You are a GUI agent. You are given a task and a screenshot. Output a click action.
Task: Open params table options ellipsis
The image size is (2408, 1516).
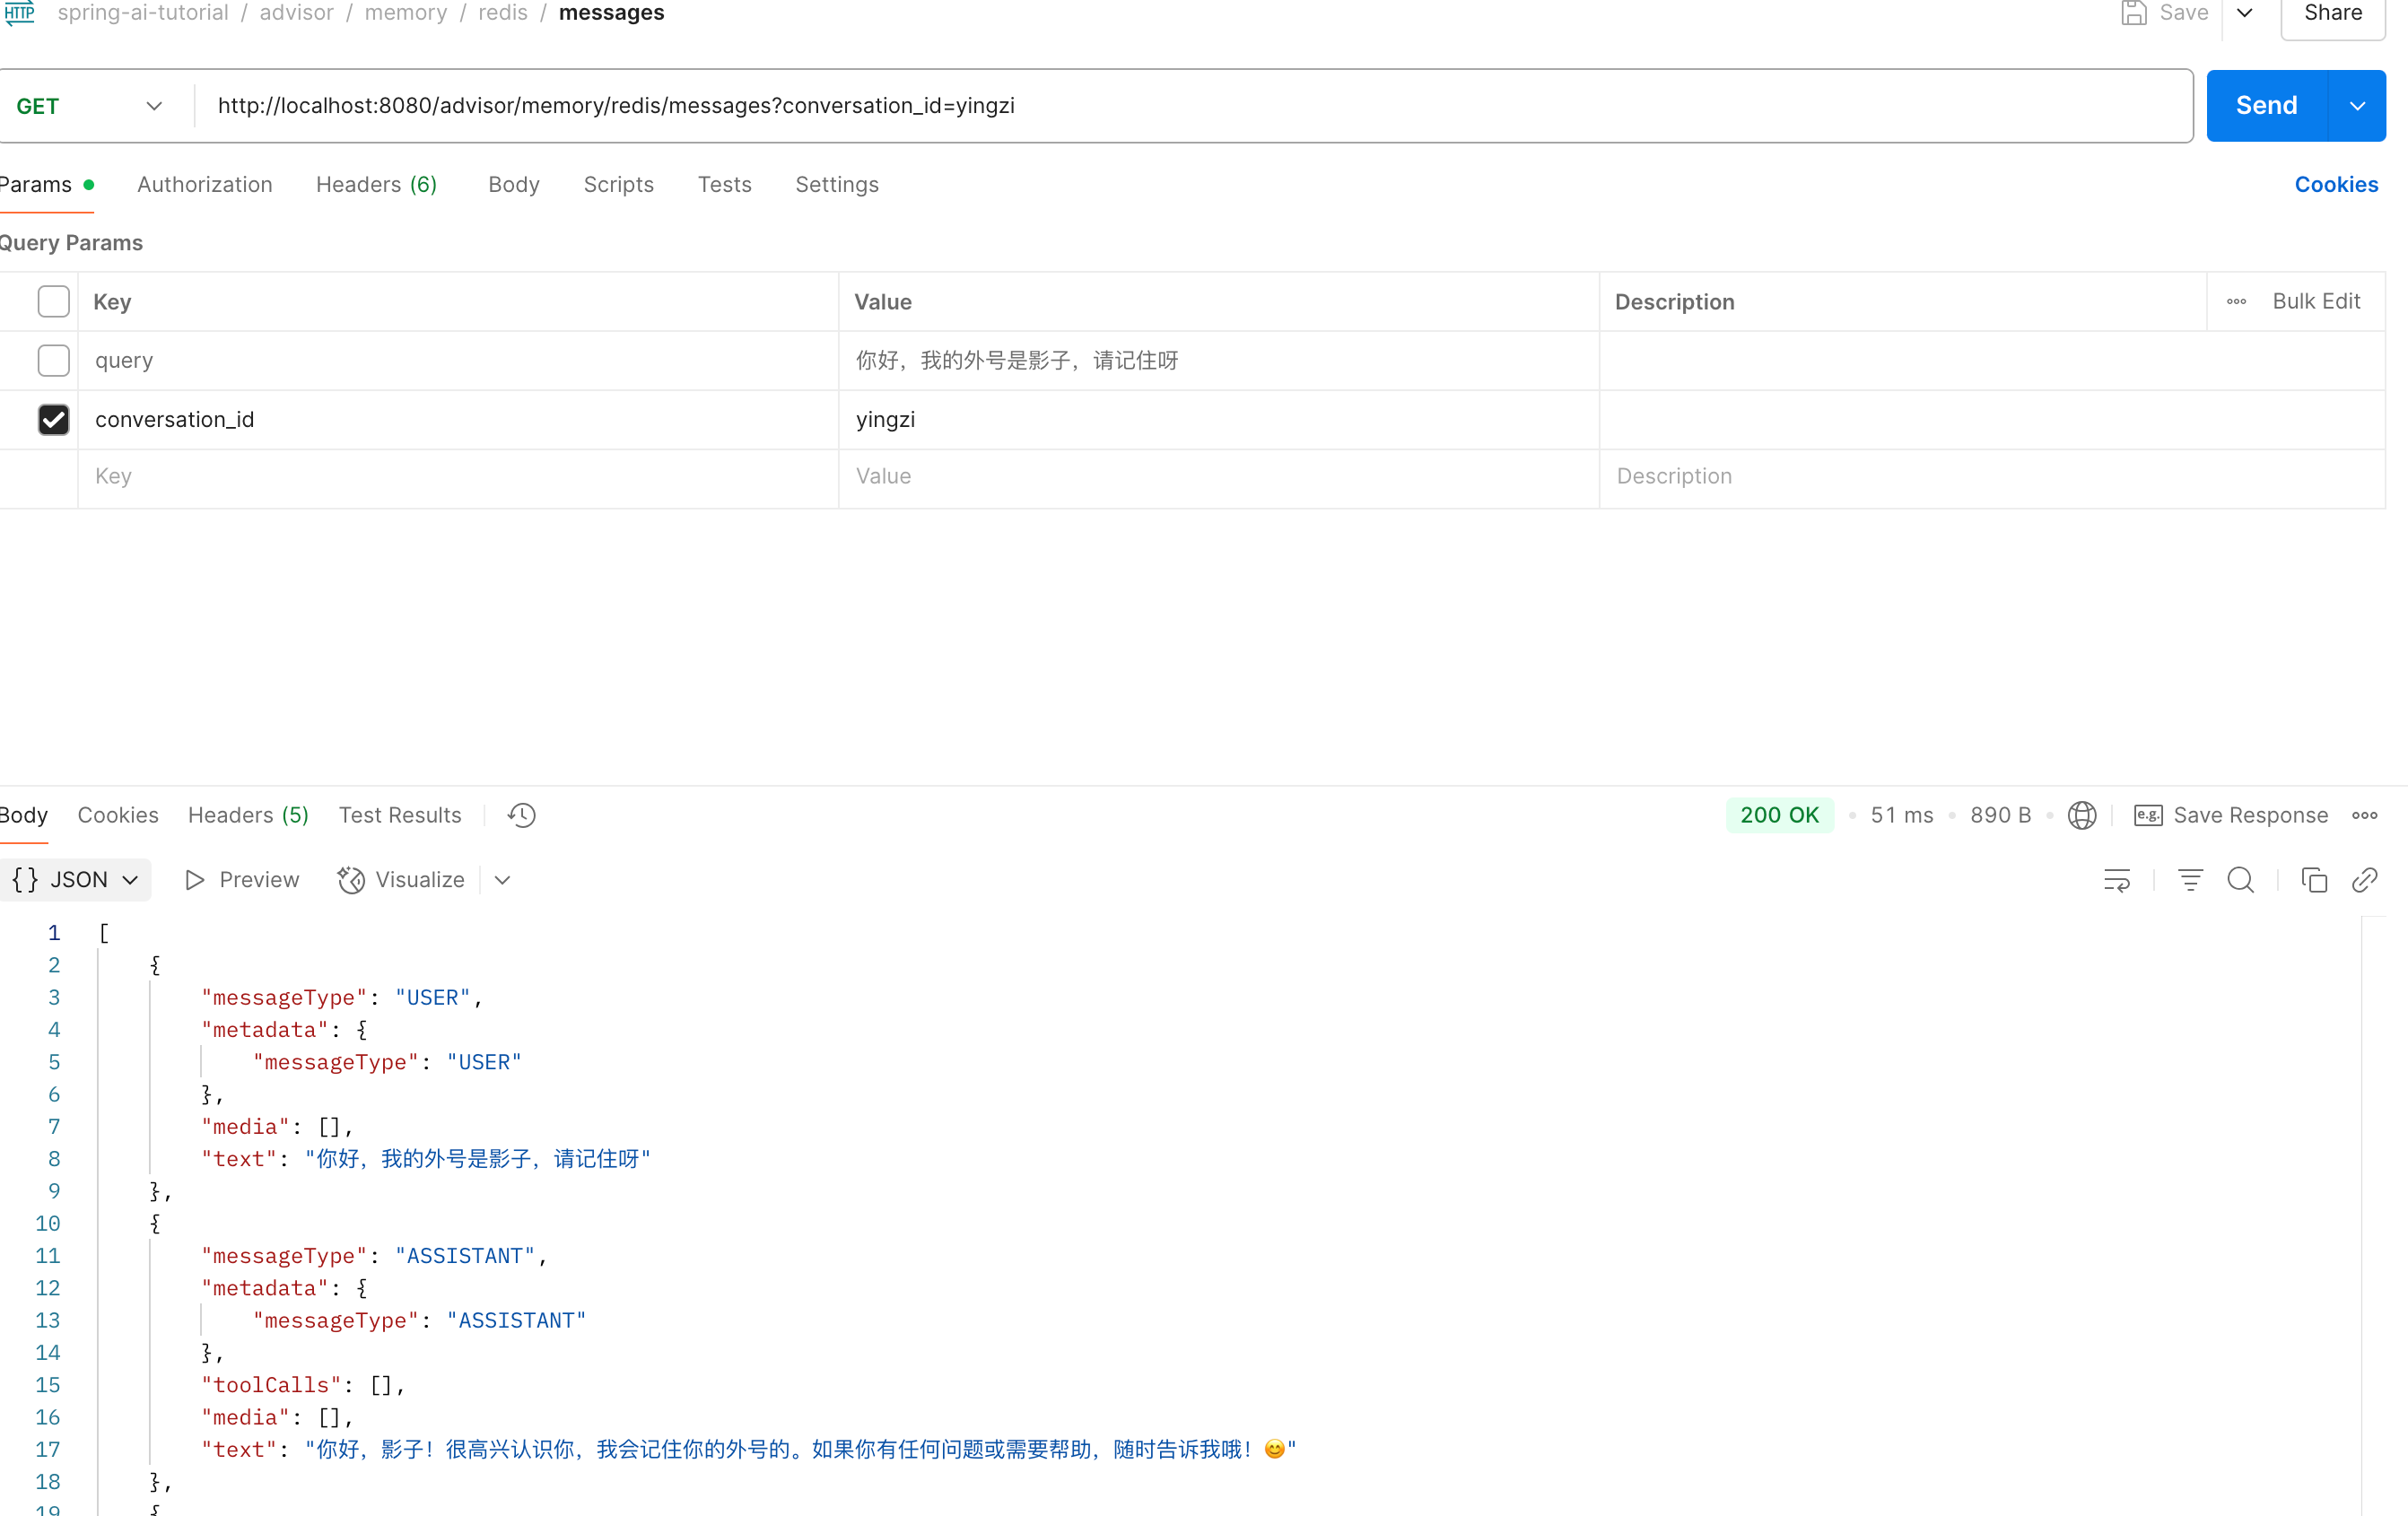(2236, 301)
